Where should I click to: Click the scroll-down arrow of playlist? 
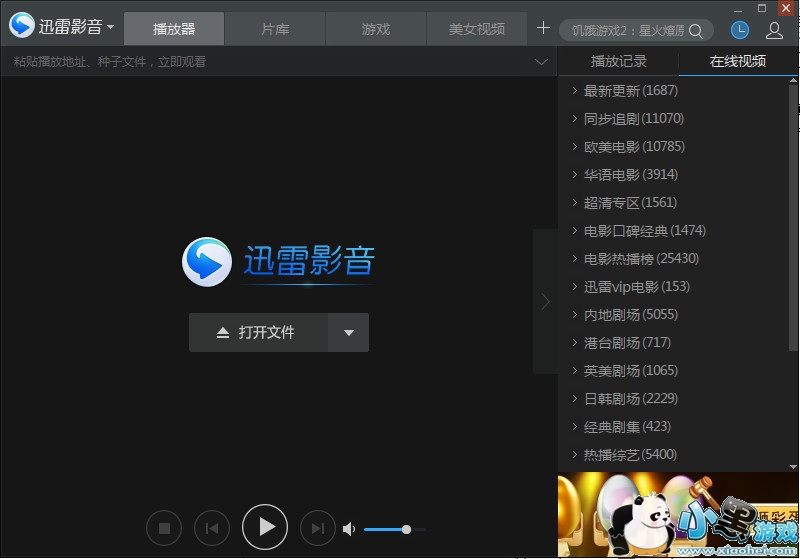point(793,466)
